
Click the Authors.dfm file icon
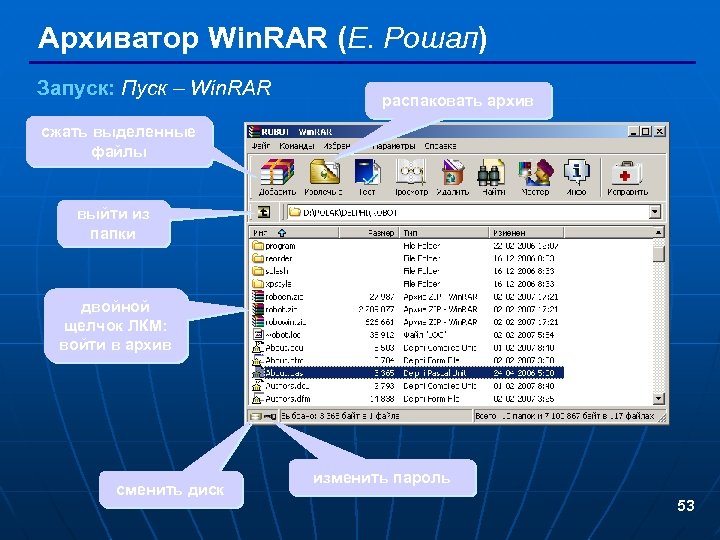258,399
